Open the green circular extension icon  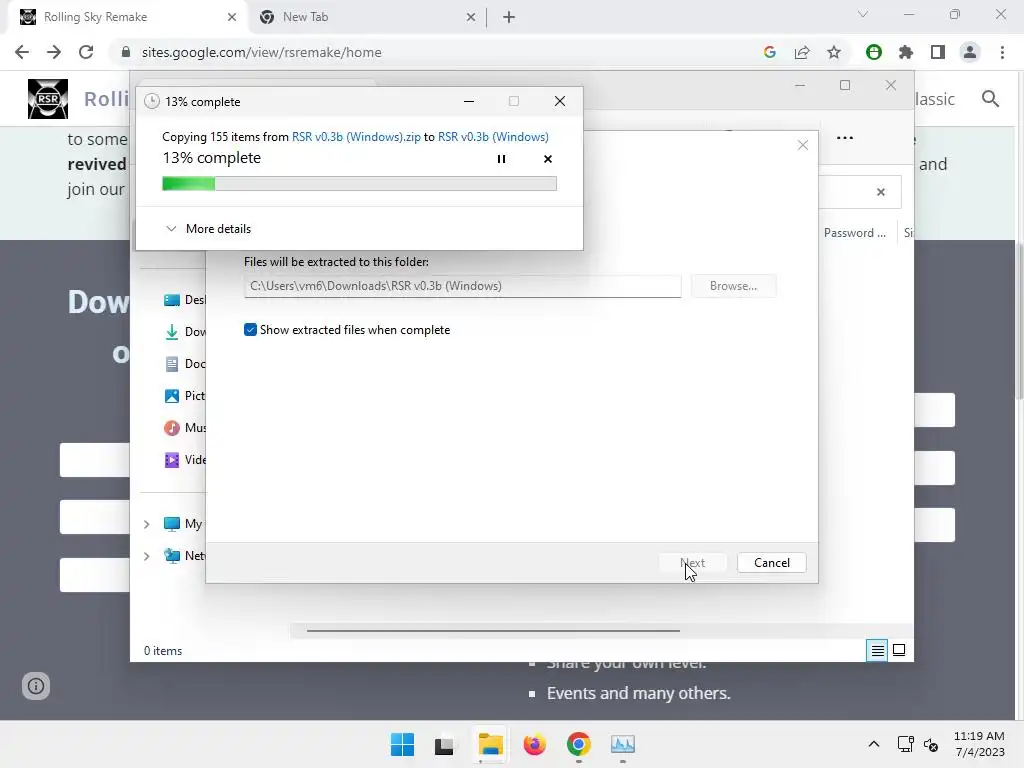[873, 52]
